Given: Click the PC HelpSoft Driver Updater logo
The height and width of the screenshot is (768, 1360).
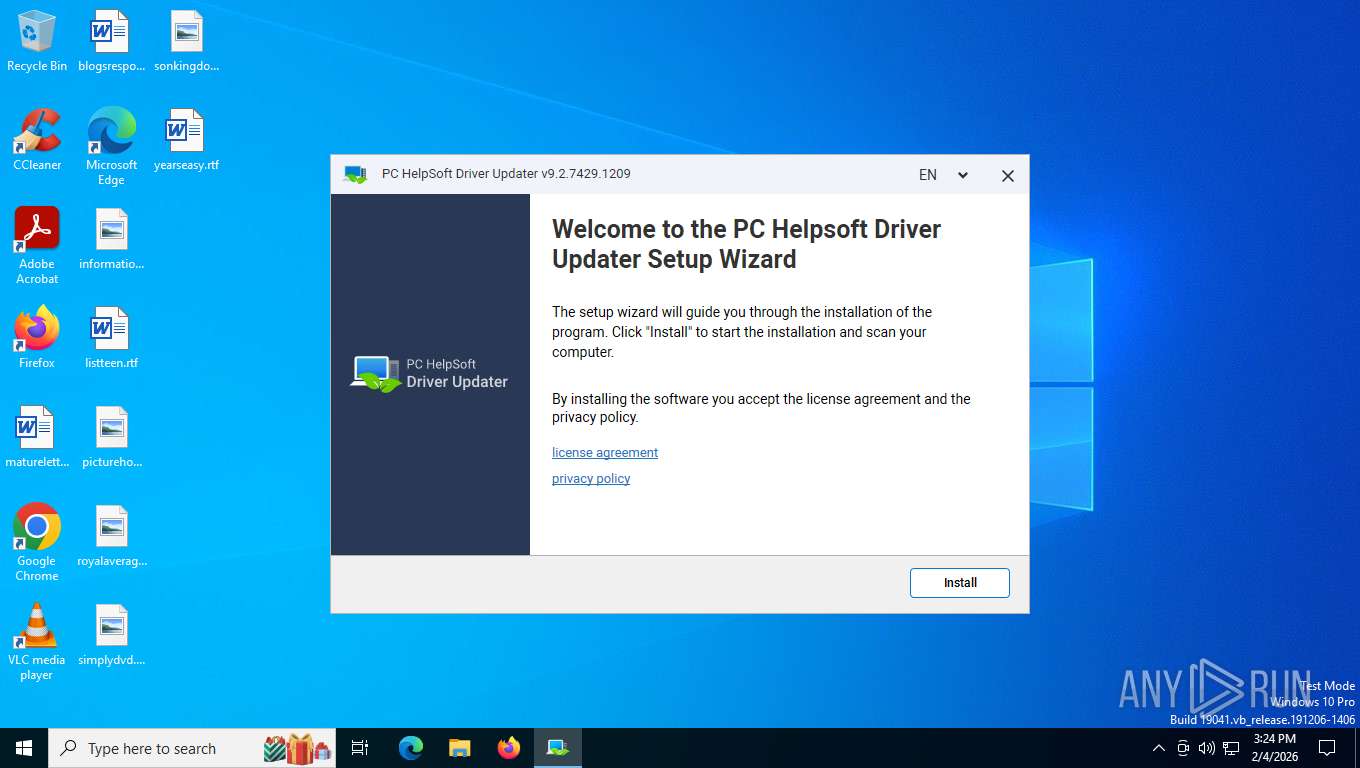Looking at the screenshot, I should 430,373.
